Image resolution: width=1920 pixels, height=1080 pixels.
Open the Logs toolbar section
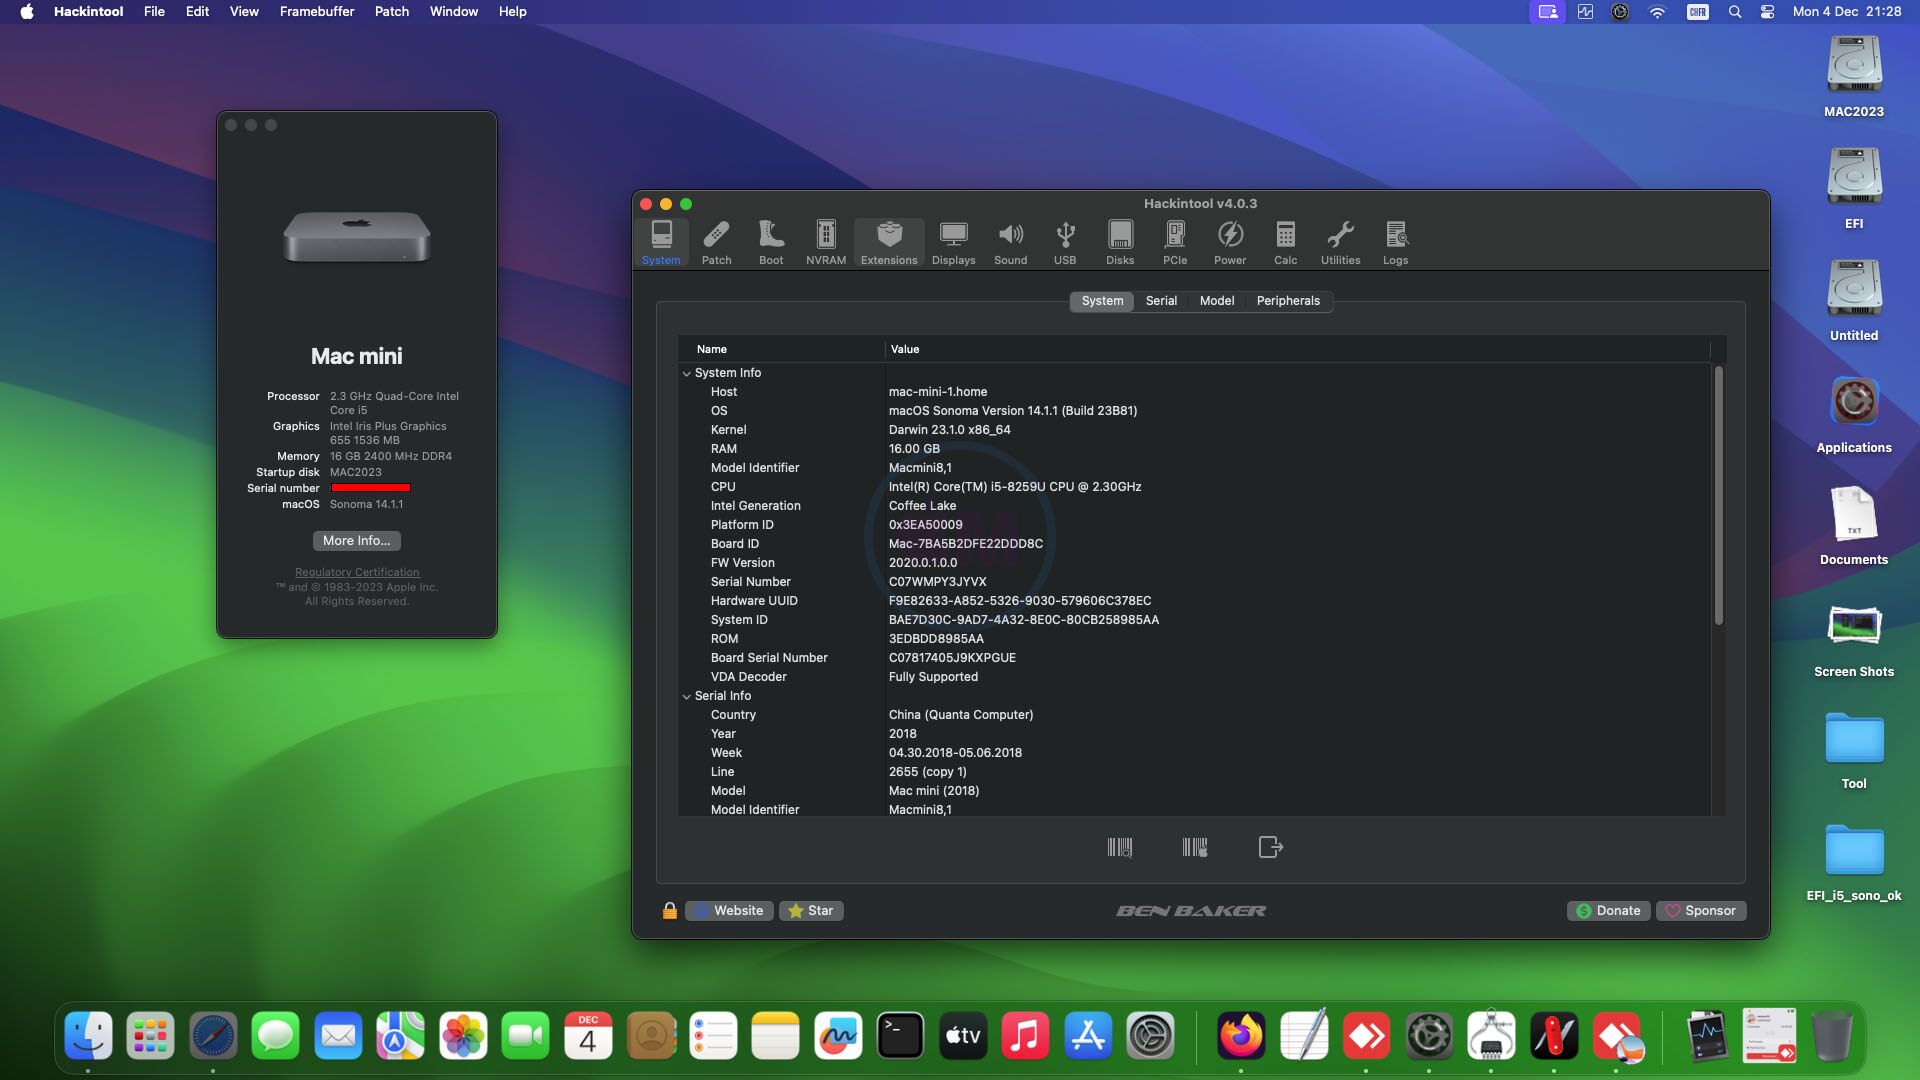point(1395,243)
